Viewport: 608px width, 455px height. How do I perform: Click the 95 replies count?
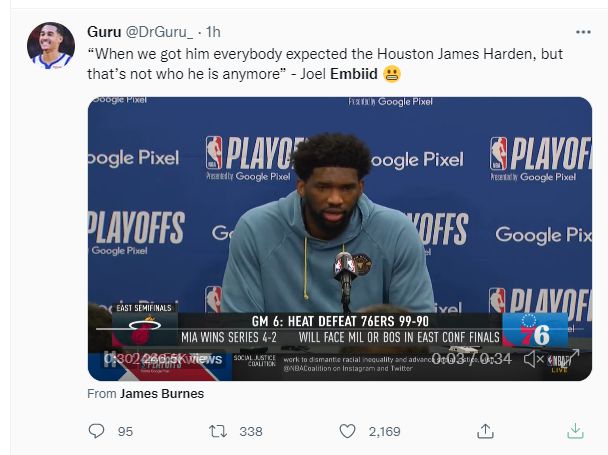[125, 431]
